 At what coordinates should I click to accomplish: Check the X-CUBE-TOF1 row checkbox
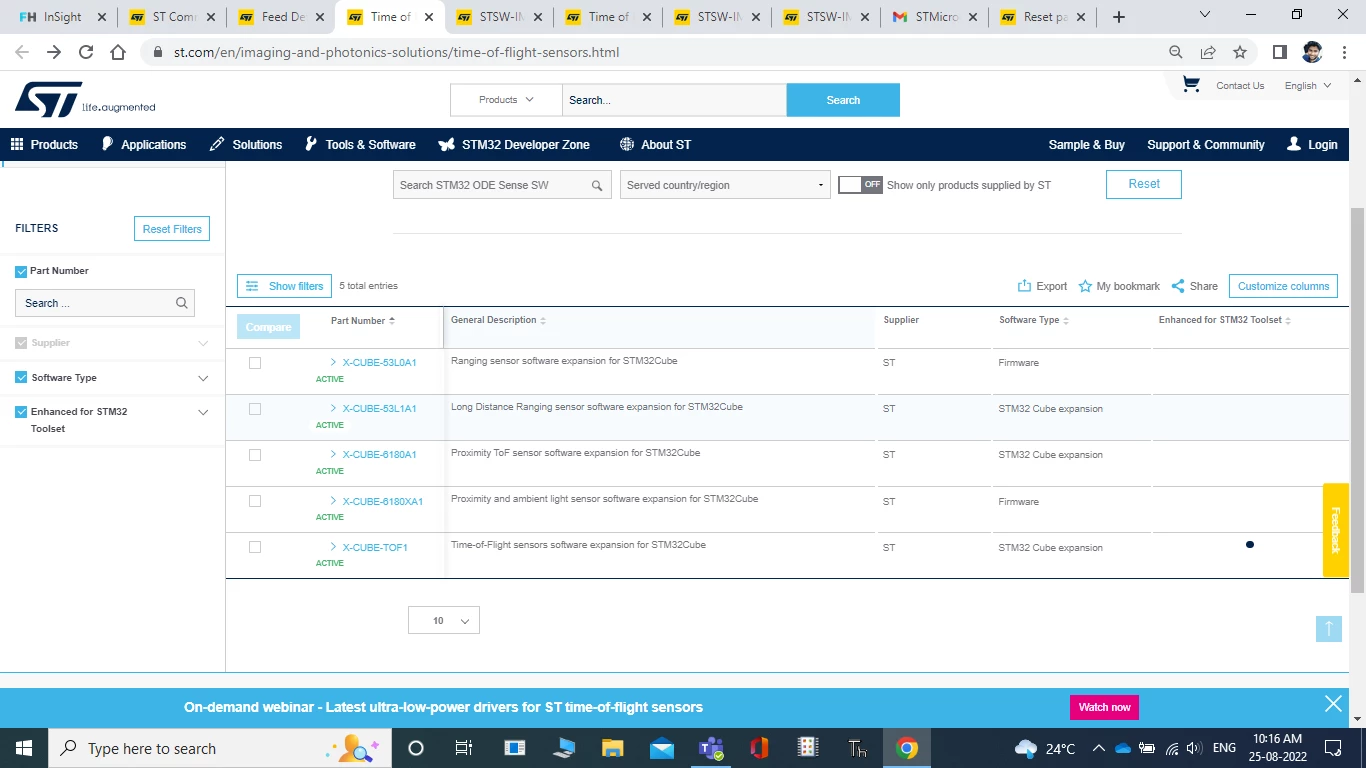(x=255, y=547)
